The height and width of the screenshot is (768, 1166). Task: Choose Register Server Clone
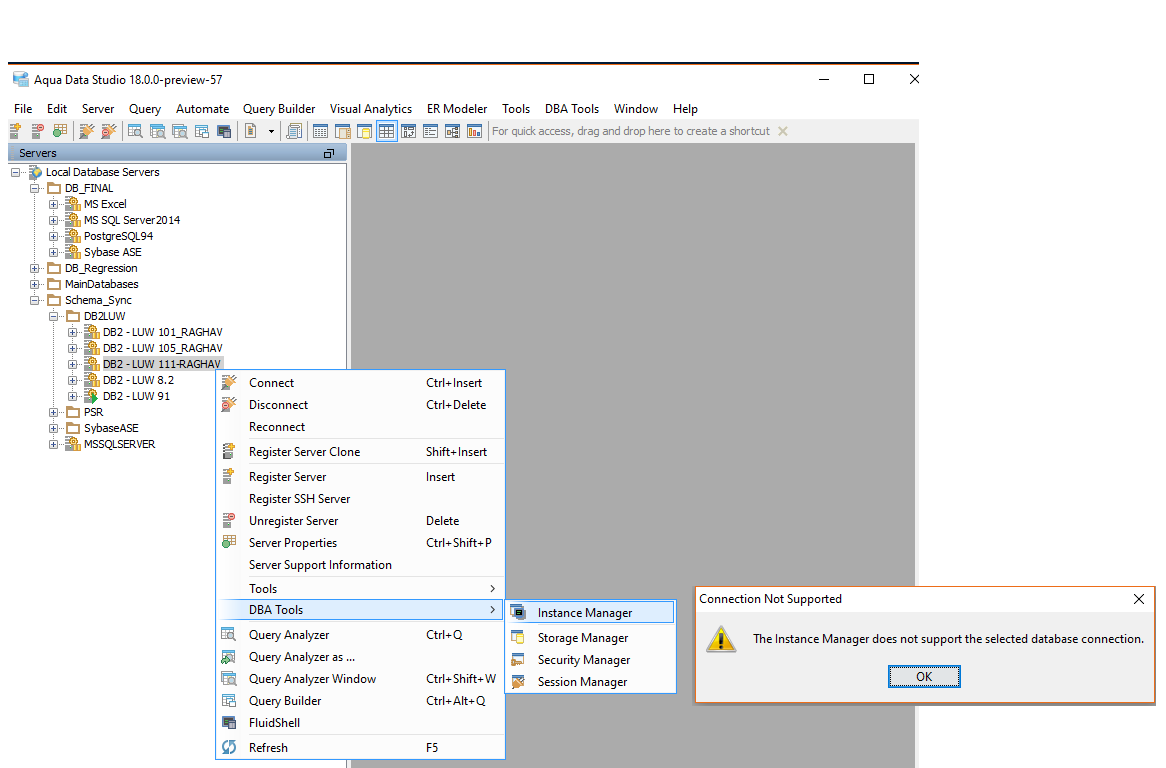(361, 452)
